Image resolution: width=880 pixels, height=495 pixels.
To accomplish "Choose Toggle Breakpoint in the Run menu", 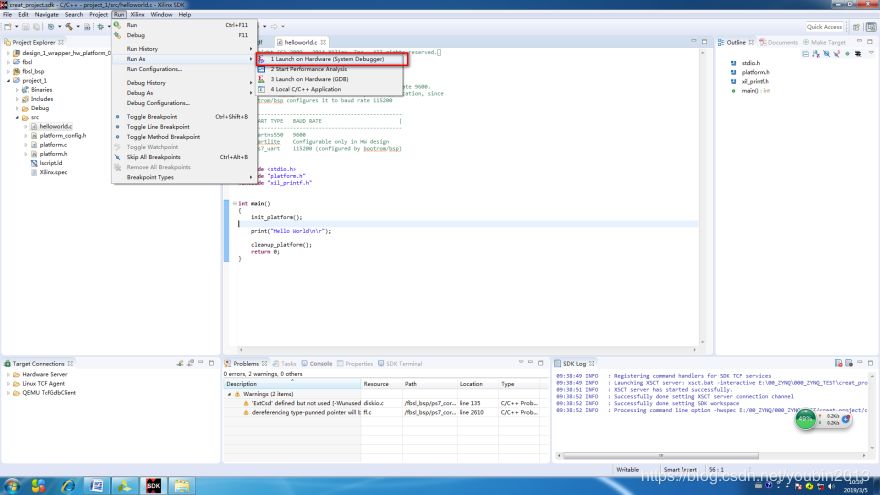I will 152,117.
